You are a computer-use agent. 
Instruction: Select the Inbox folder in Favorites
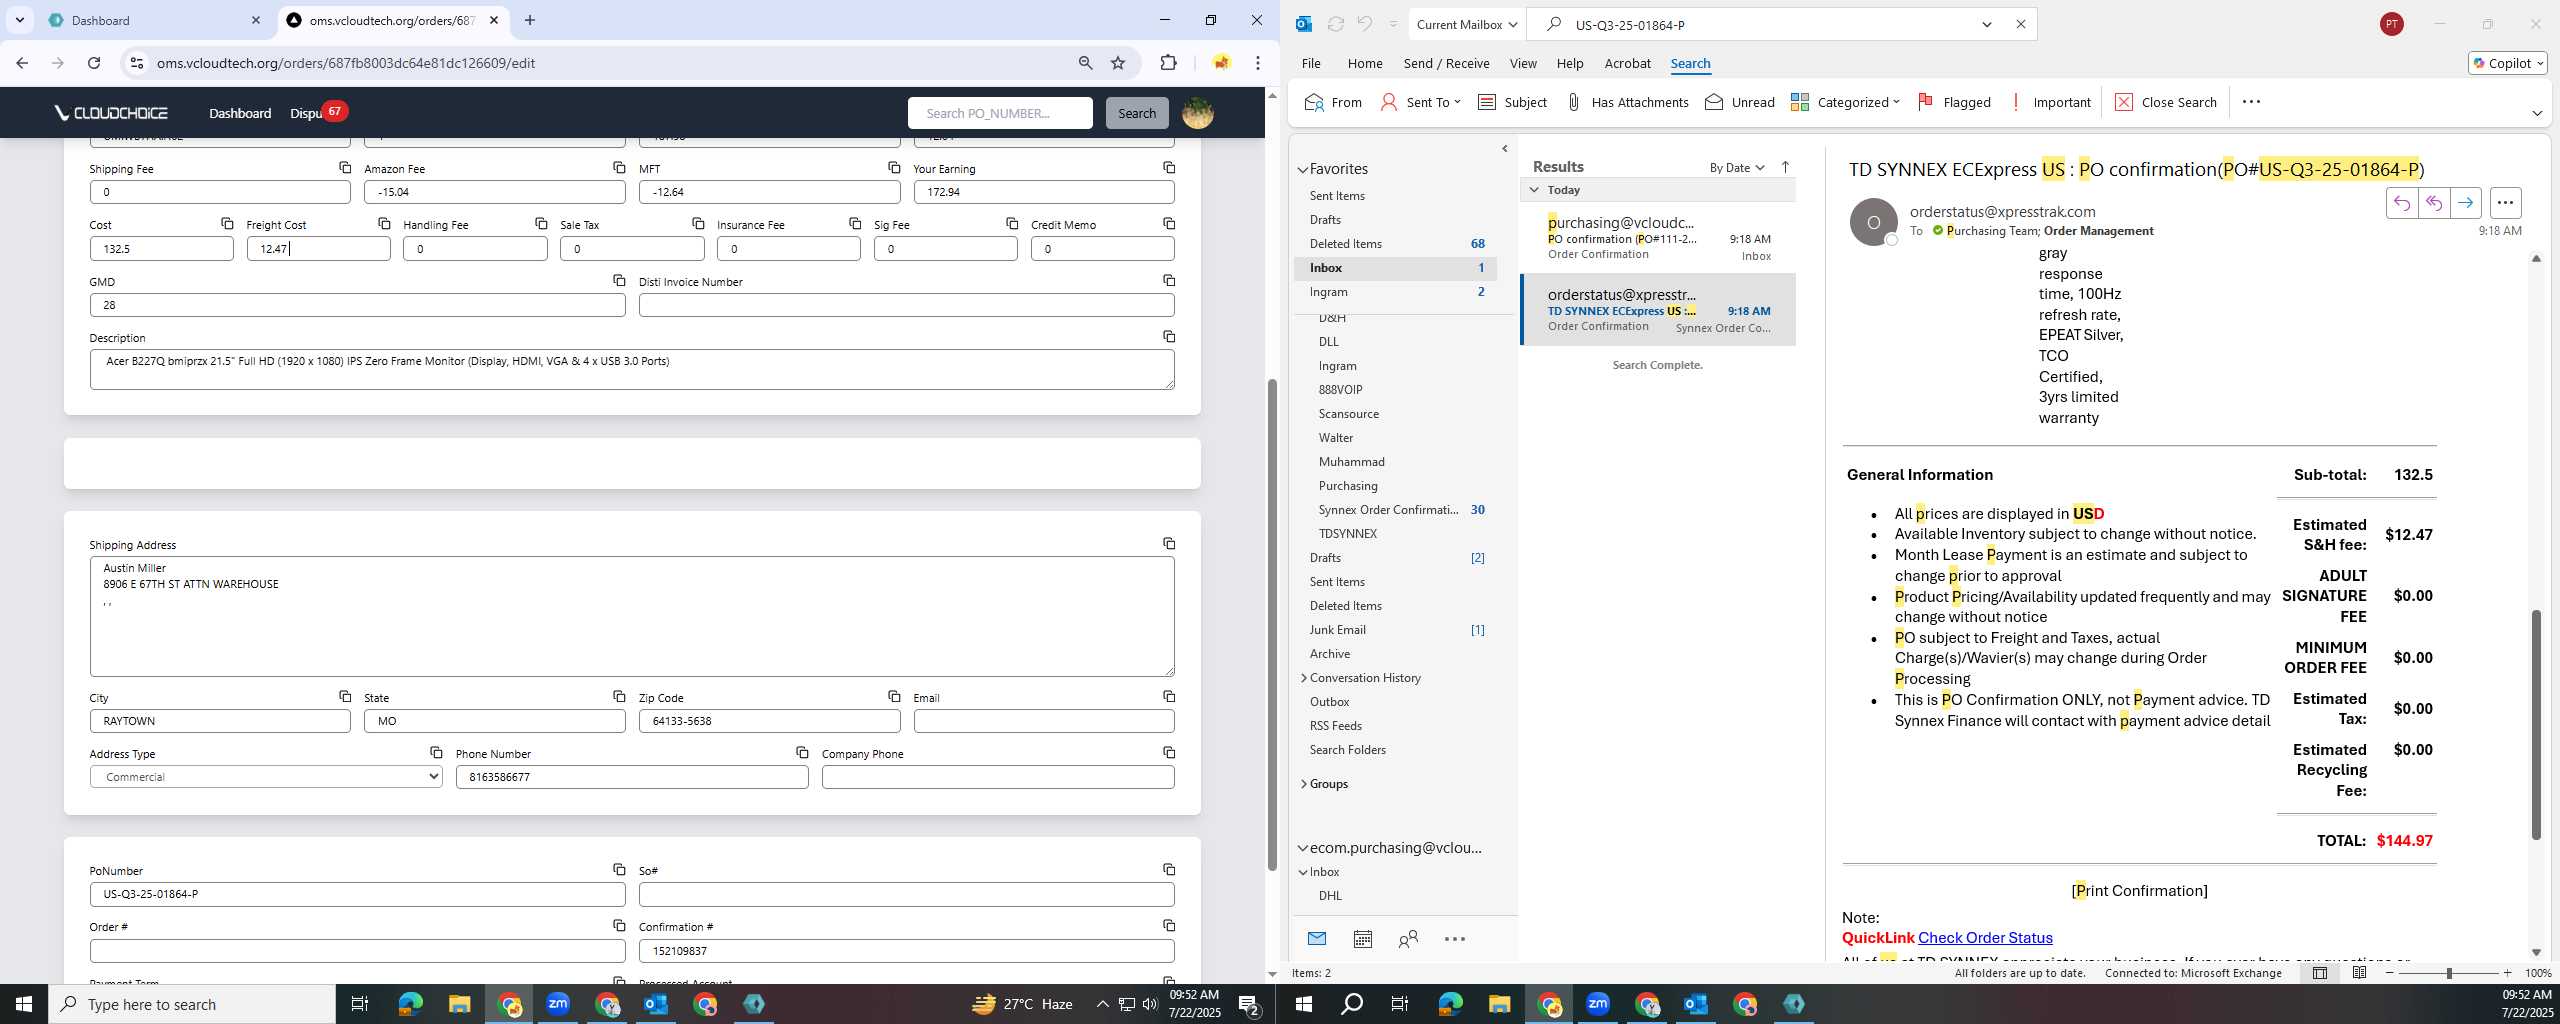coord(1395,268)
